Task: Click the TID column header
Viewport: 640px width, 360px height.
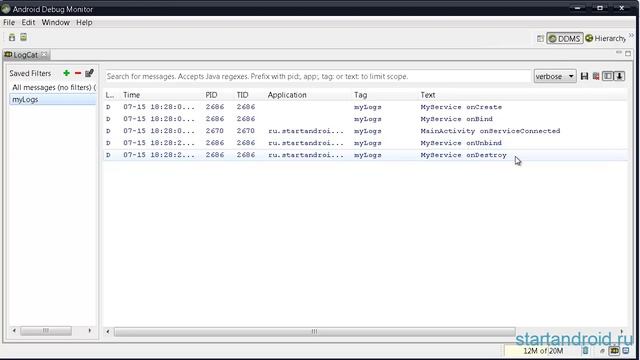Action: click(242, 95)
